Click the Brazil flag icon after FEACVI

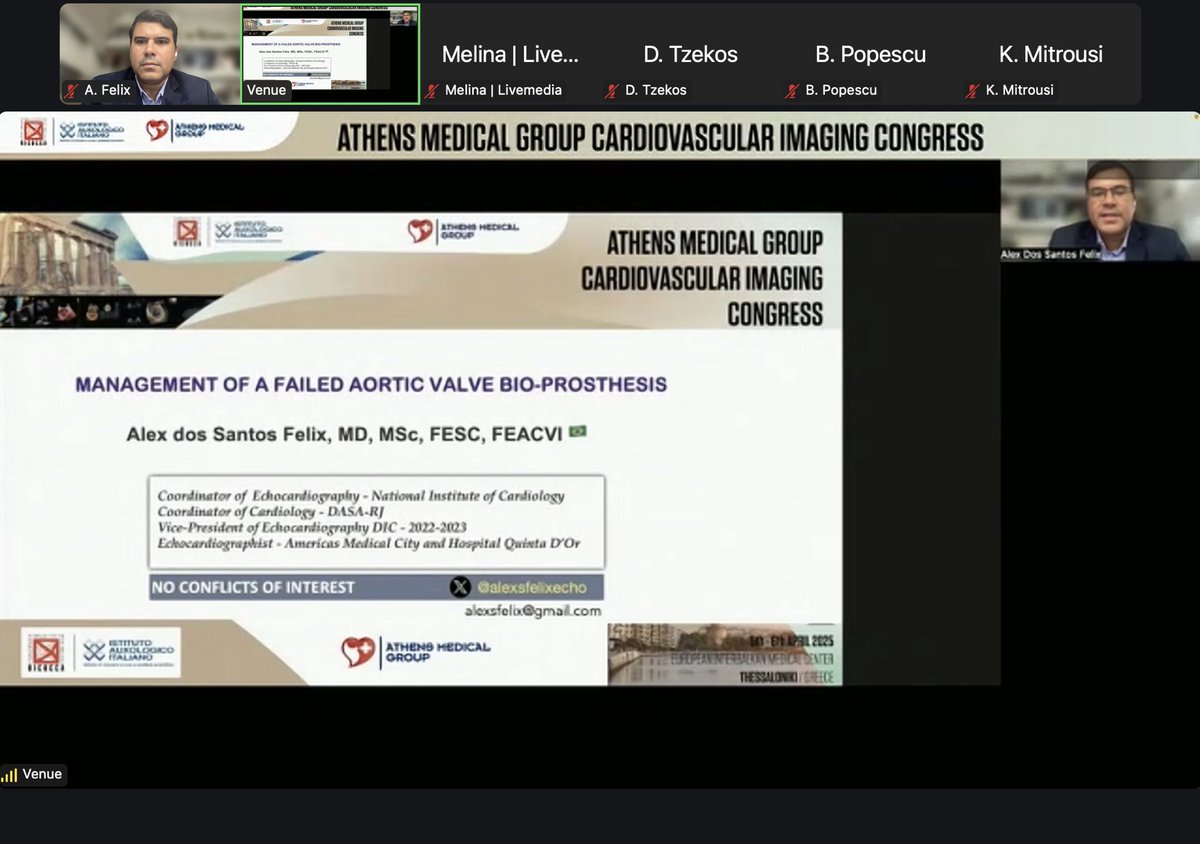578,432
